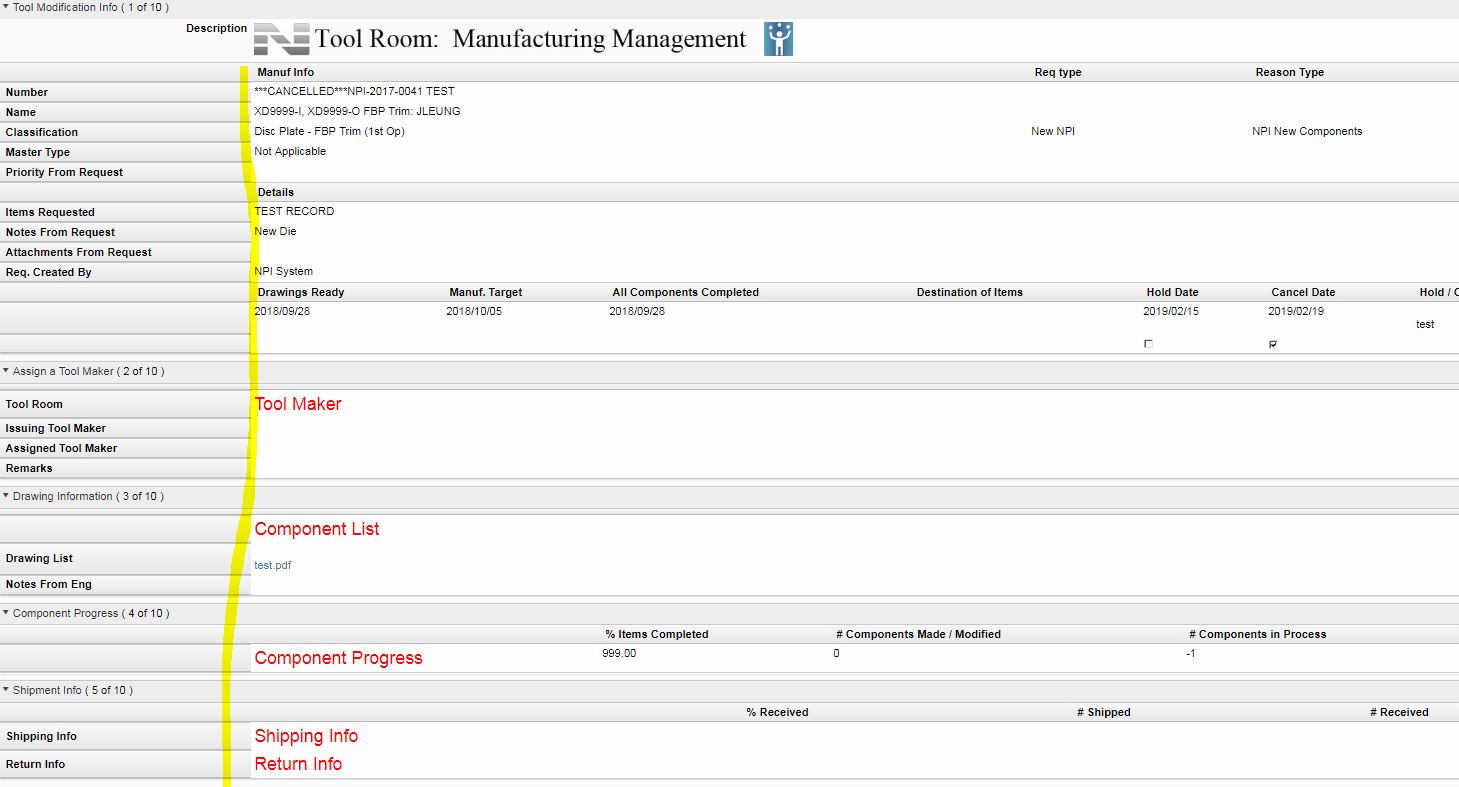Click the Number row label

[x=27, y=92]
